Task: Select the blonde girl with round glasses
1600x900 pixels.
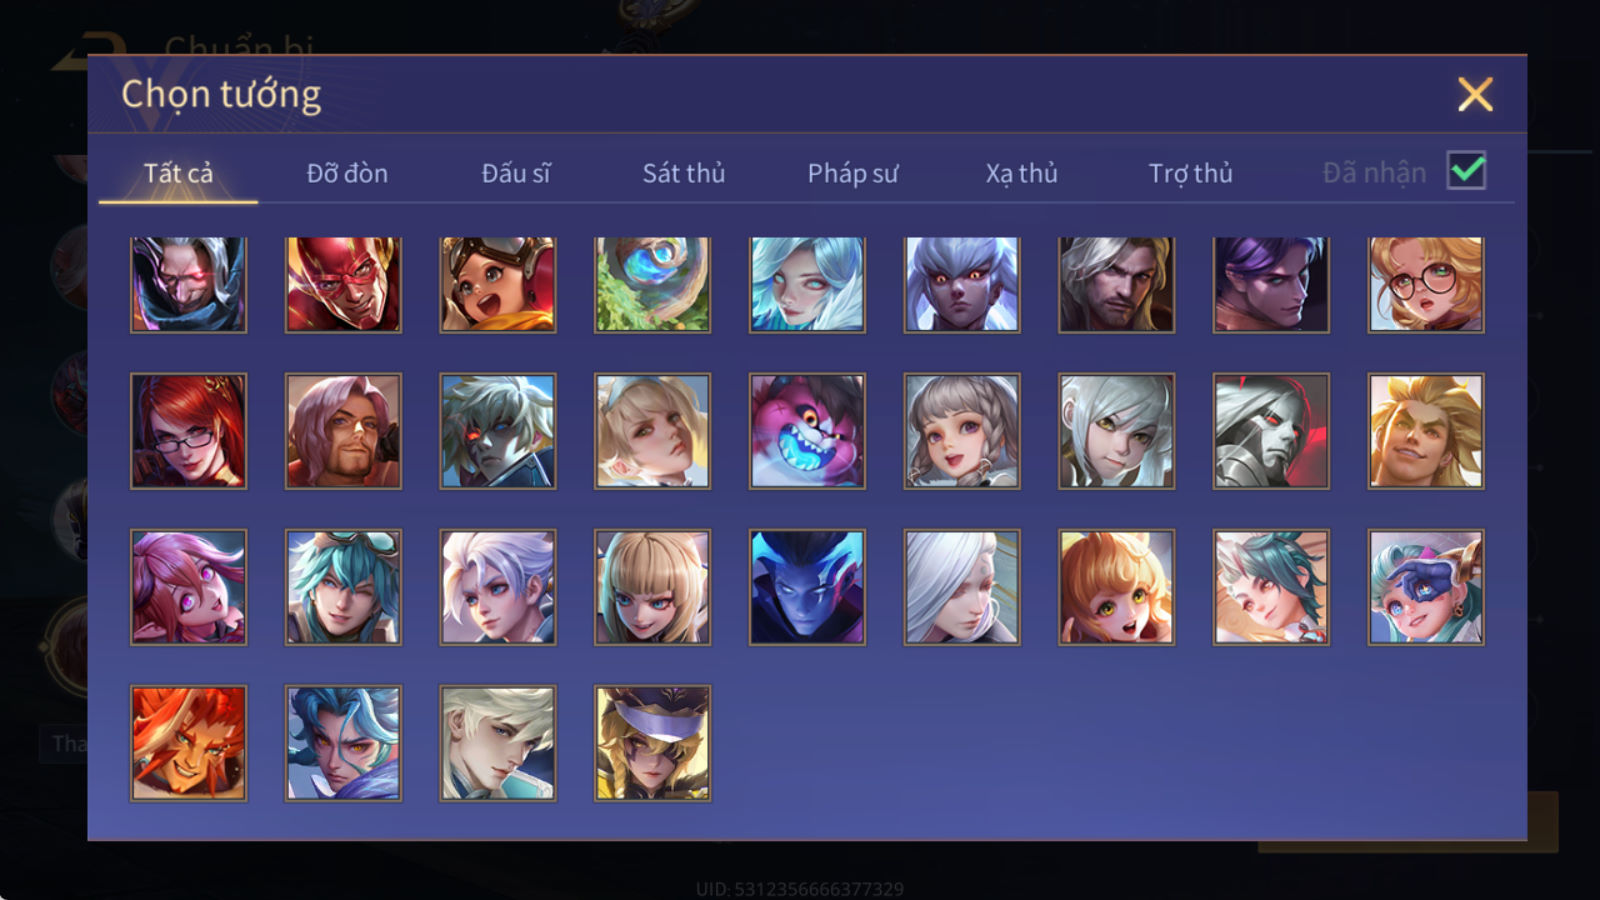Action: 1426,284
